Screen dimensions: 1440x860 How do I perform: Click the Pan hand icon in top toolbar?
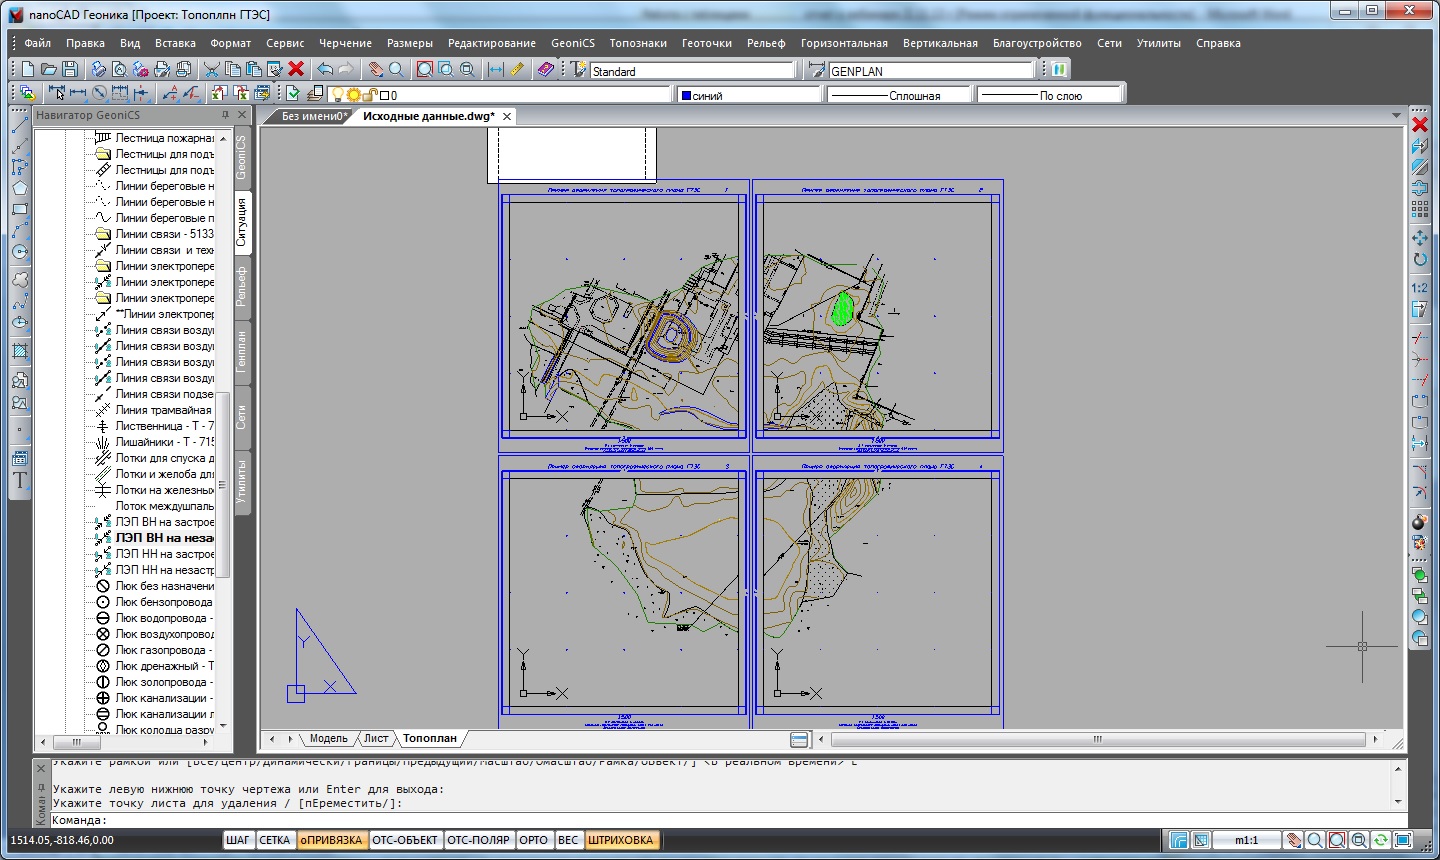pos(376,69)
